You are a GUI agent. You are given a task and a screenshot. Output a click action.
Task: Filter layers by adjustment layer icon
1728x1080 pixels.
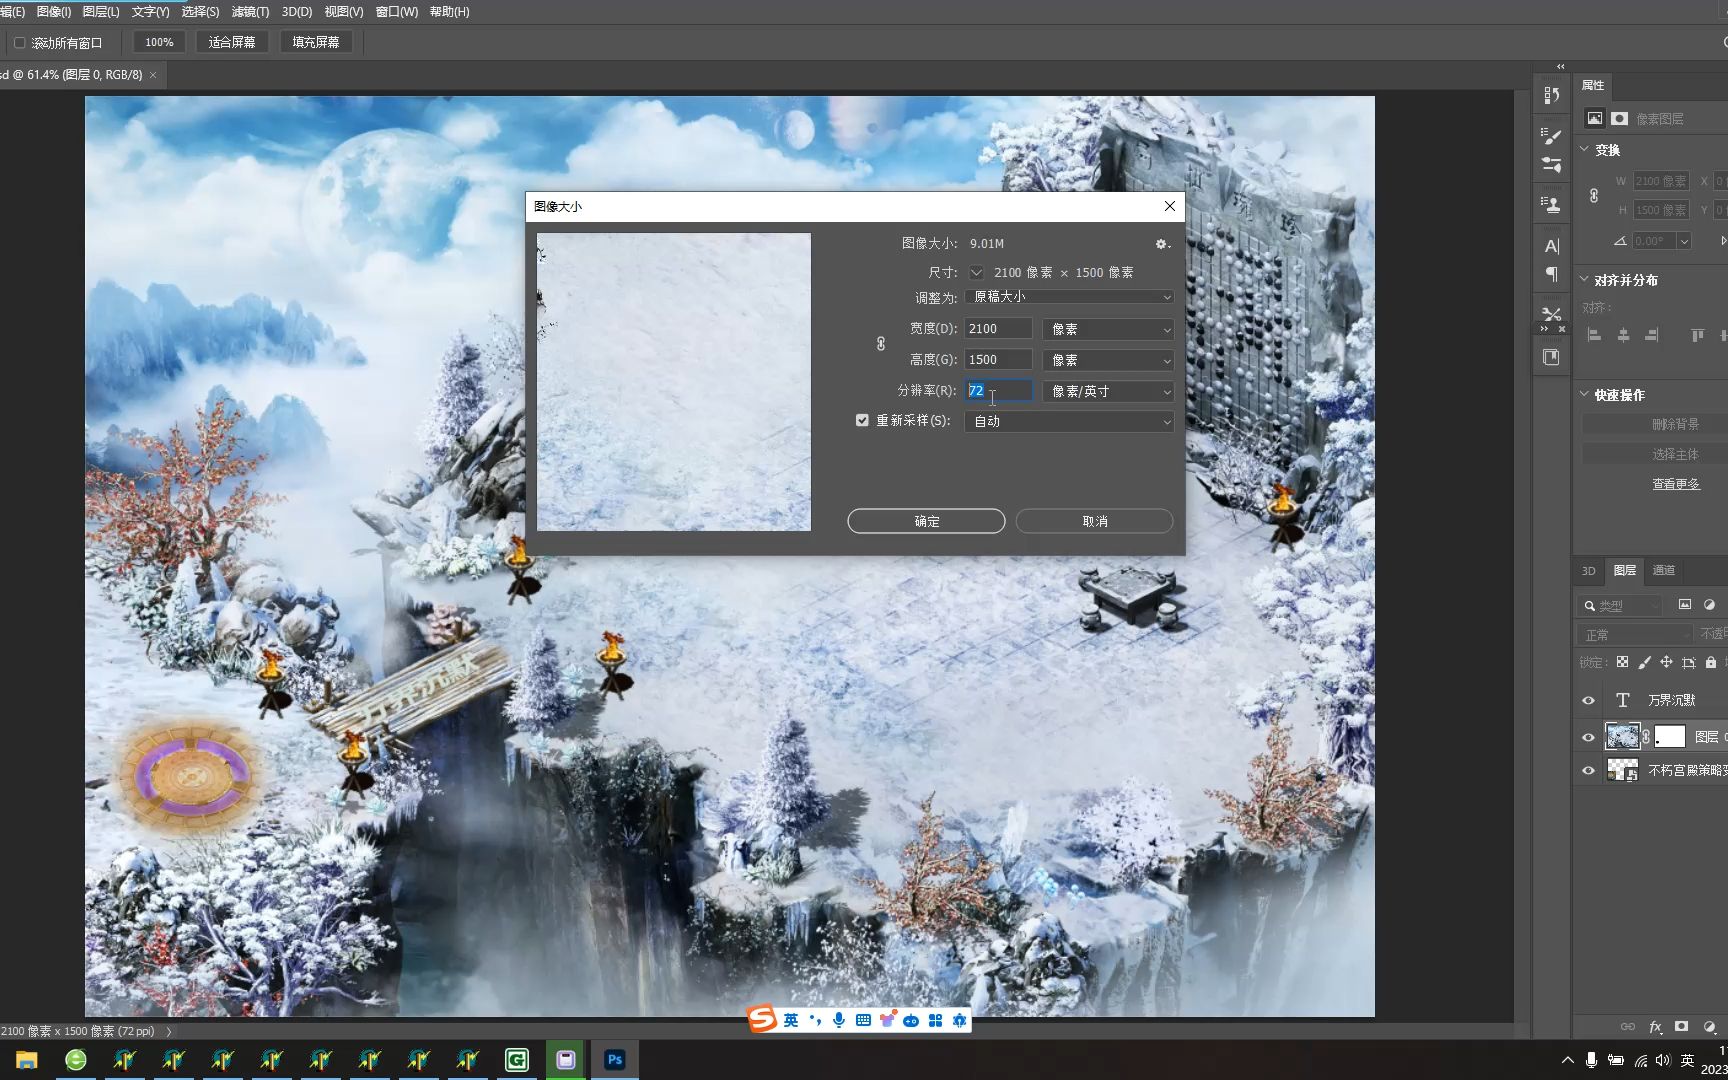[x=1709, y=605]
